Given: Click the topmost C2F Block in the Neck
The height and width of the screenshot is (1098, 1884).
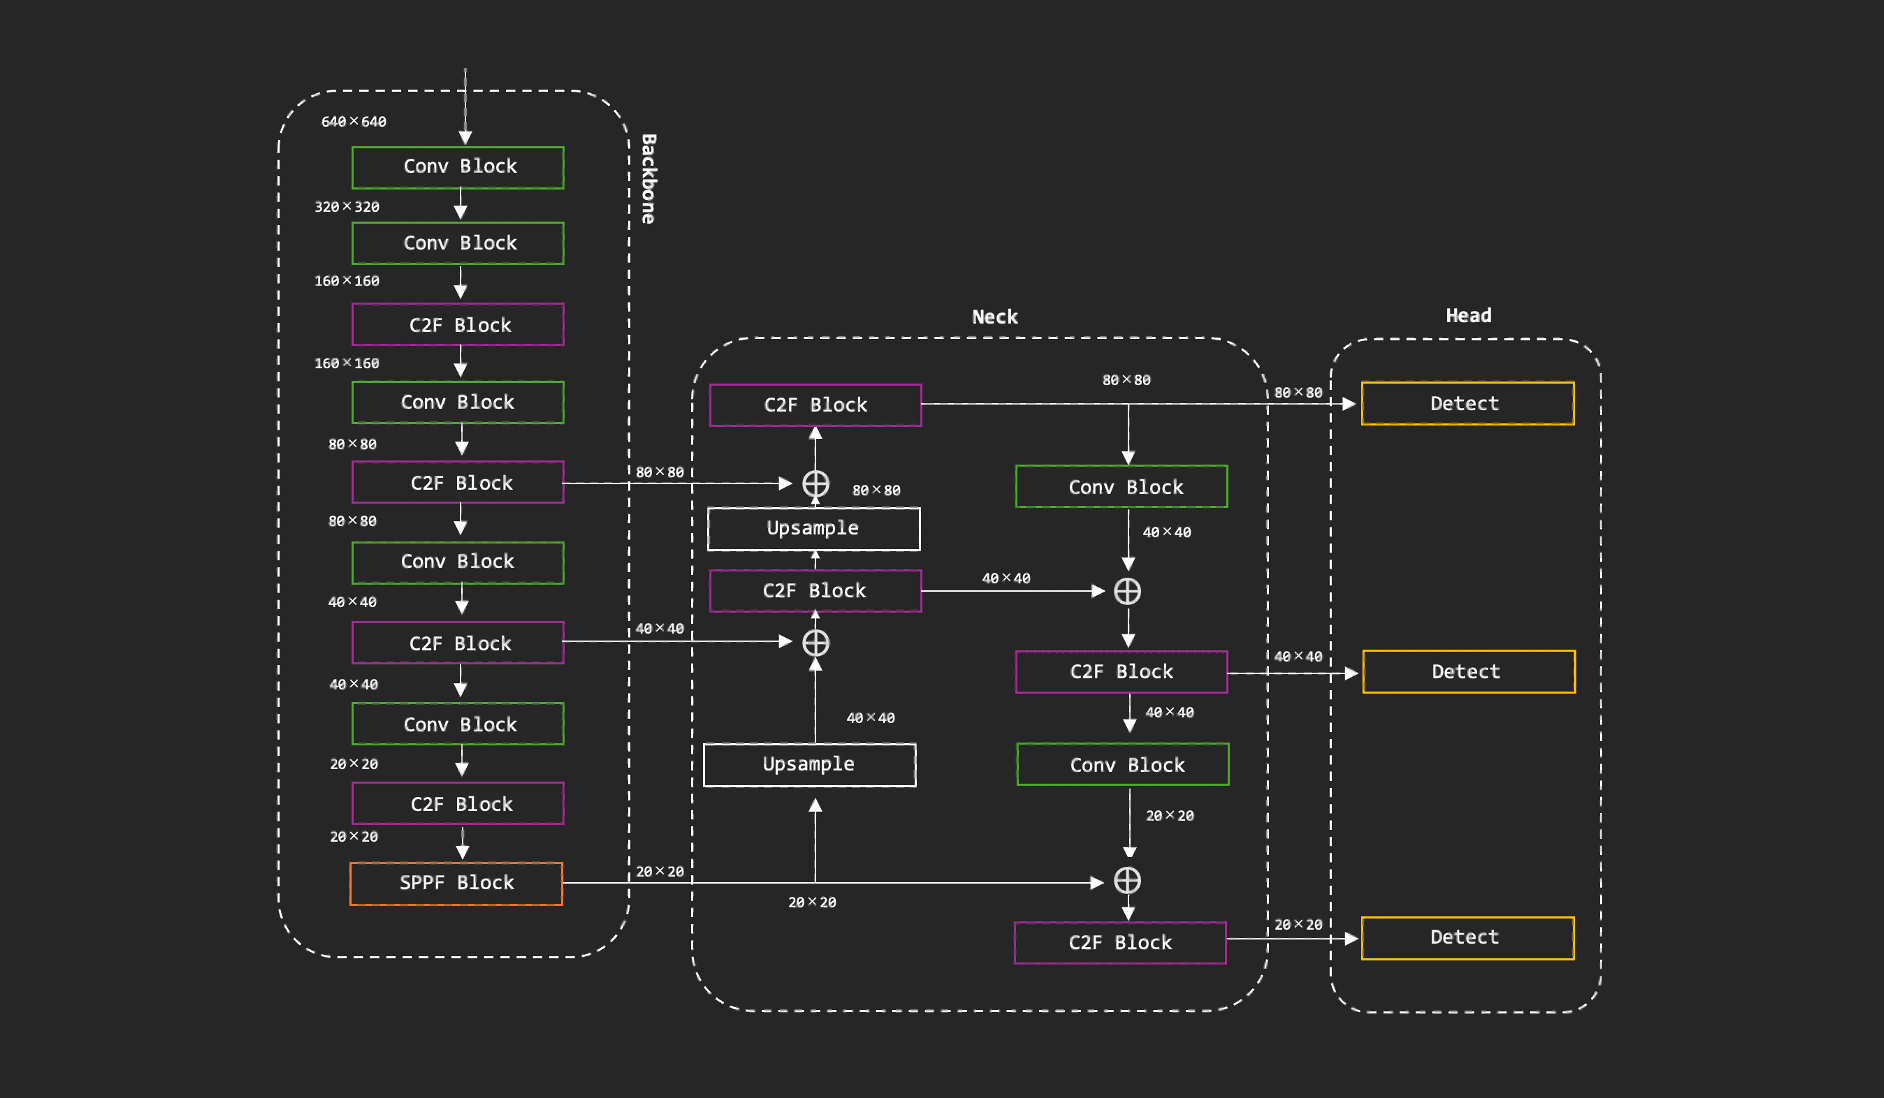Looking at the screenshot, I should (x=815, y=405).
